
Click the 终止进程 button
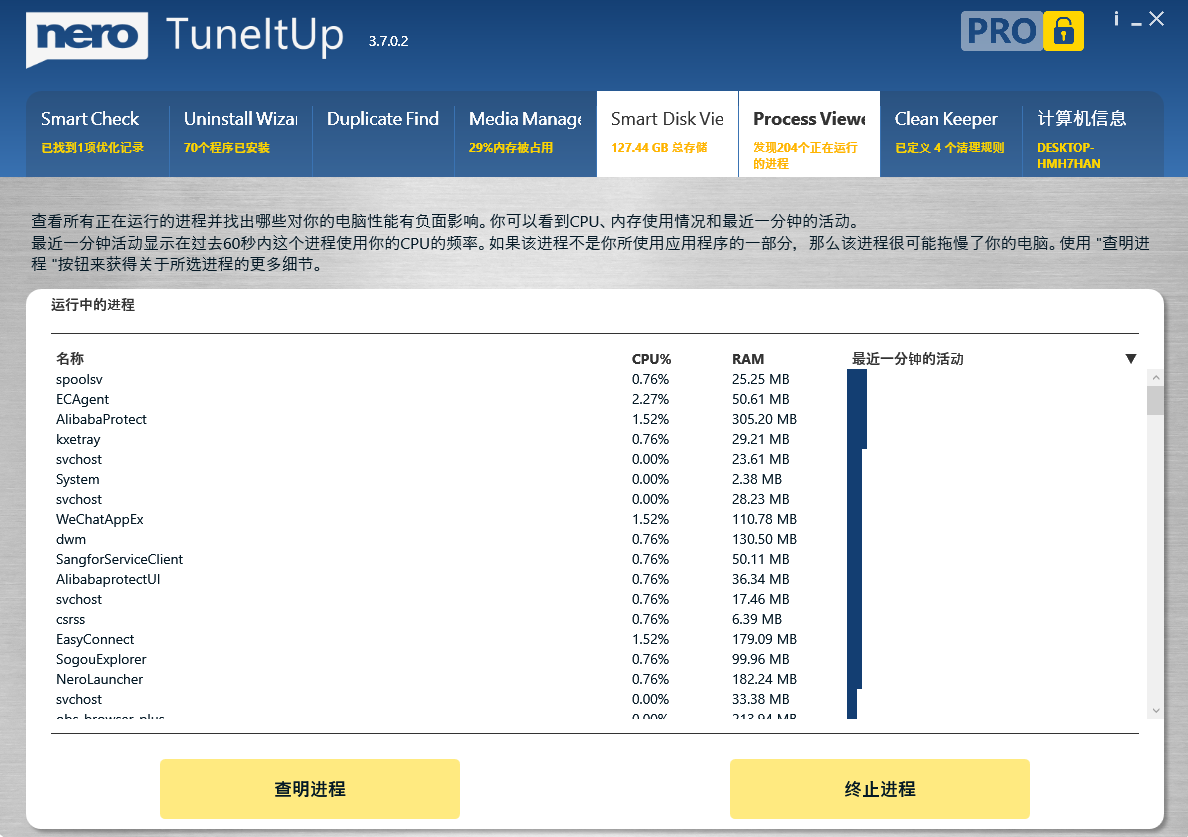(x=880, y=789)
